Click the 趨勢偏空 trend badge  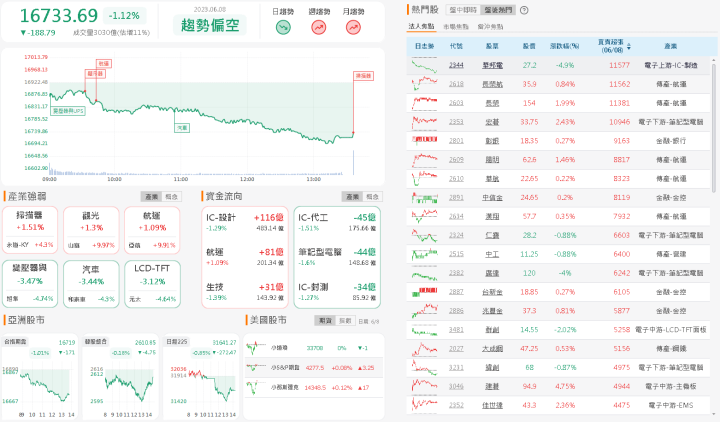(210, 25)
